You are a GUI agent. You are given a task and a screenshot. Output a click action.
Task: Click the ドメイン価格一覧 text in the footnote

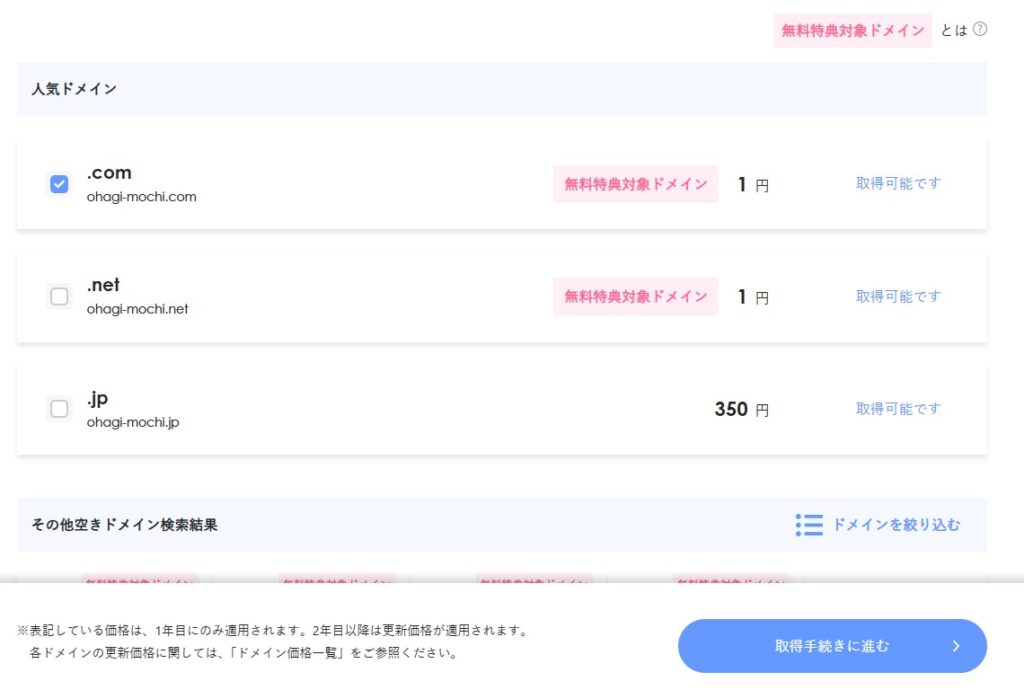tap(282, 653)
